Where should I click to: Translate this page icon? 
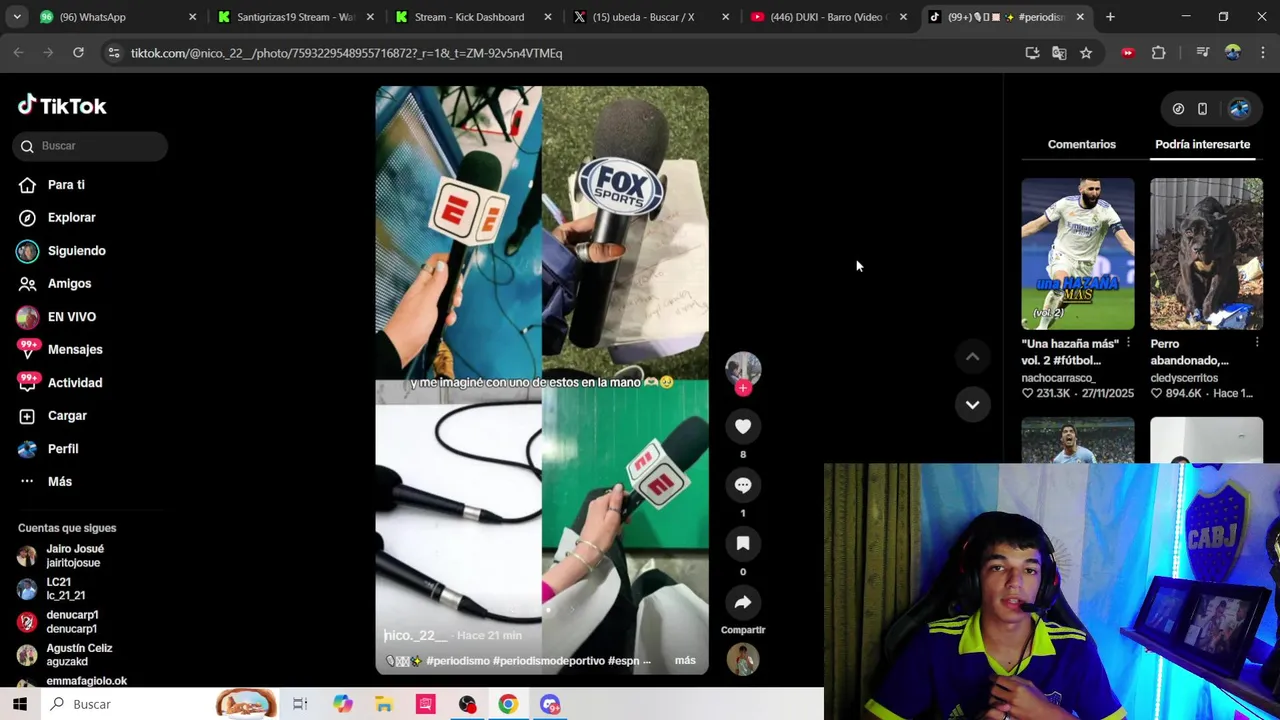[1059, 53]
